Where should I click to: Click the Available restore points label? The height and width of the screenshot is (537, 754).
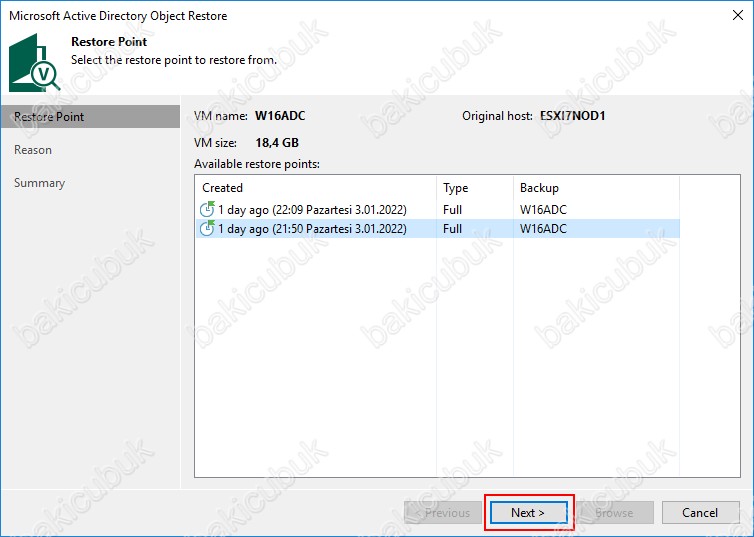[x=257, y=164]
